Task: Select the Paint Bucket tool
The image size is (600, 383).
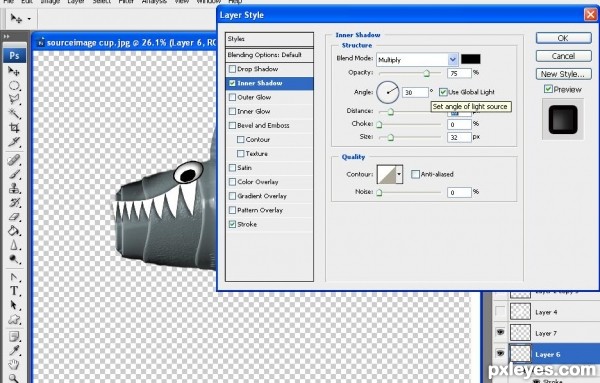Action: [14, 231]
